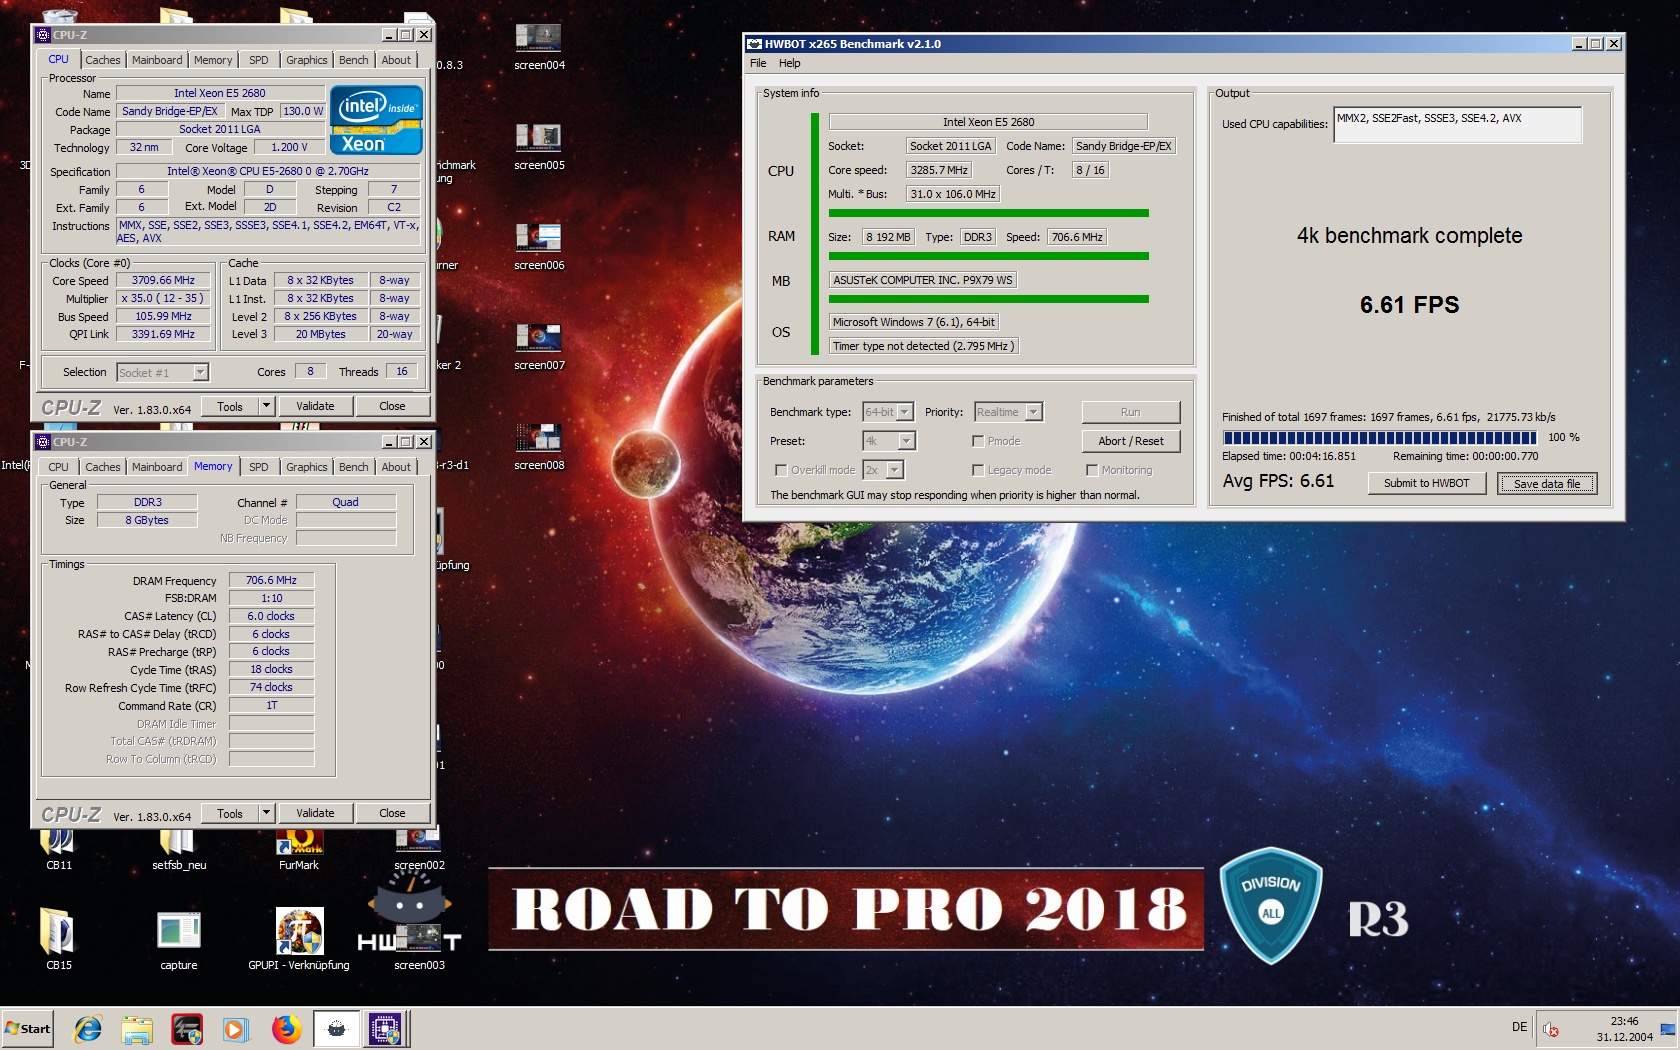1680x1050 pixels.
Task: Open screen003 desktop icon
Action: (x=419, y=945)
